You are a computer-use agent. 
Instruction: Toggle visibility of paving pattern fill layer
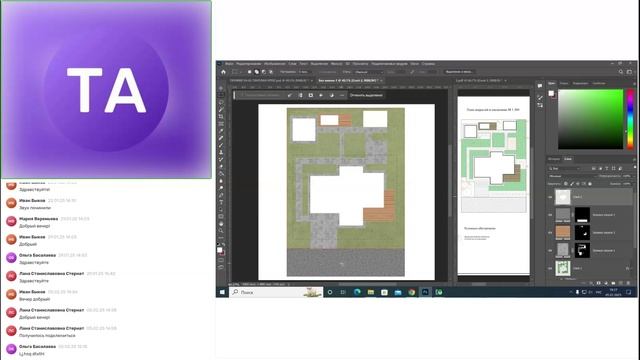[550, 251]
